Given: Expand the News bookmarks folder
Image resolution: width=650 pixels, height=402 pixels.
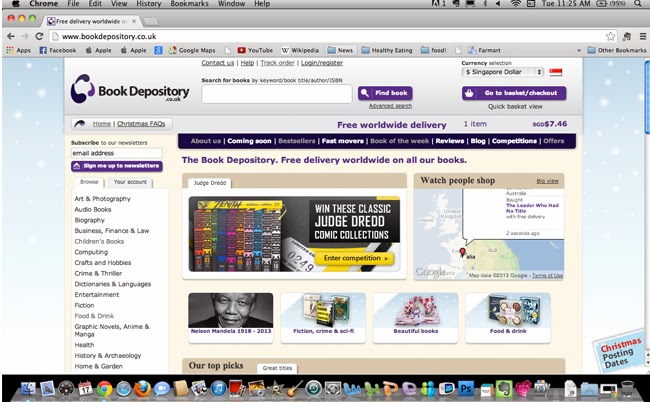Looking at the screenshot, I should point(340,50).
